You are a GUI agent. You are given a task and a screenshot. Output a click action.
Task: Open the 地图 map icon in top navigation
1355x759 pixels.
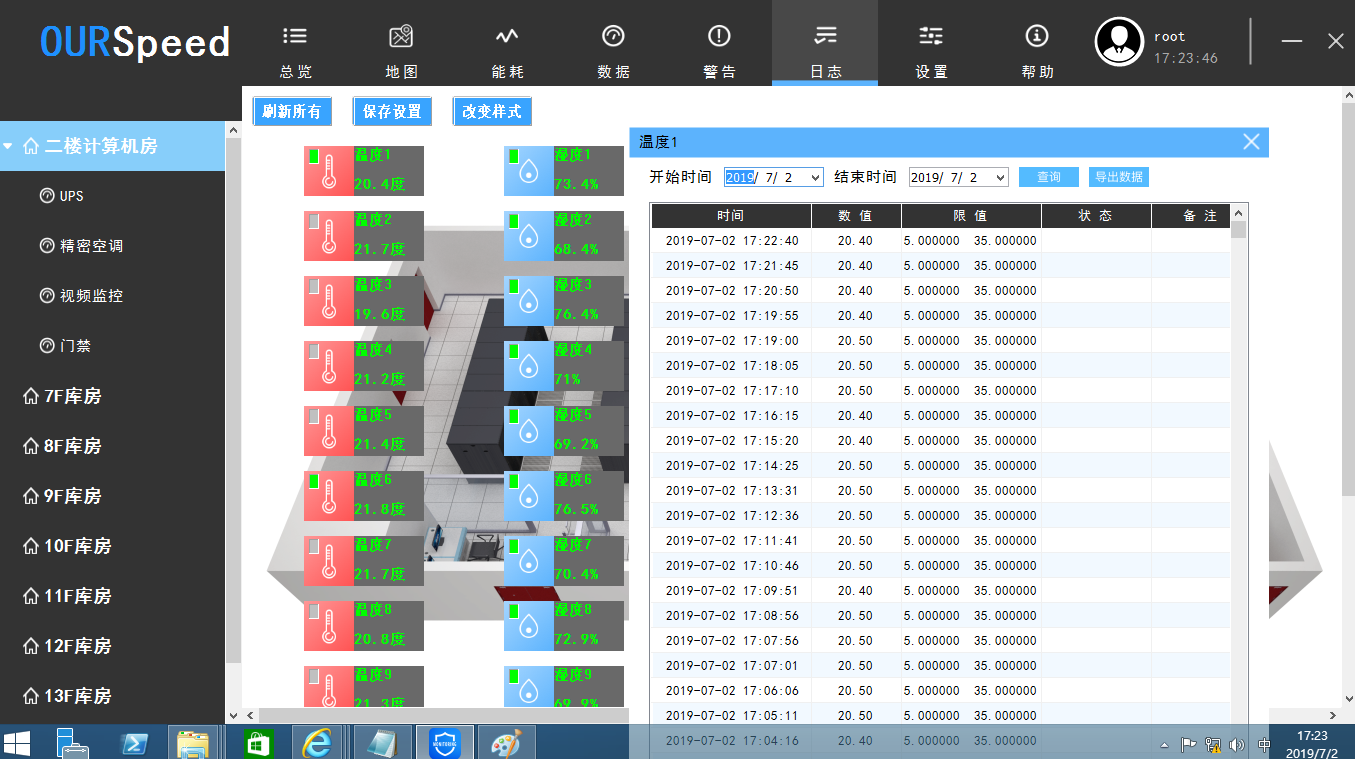pos(401,37)
